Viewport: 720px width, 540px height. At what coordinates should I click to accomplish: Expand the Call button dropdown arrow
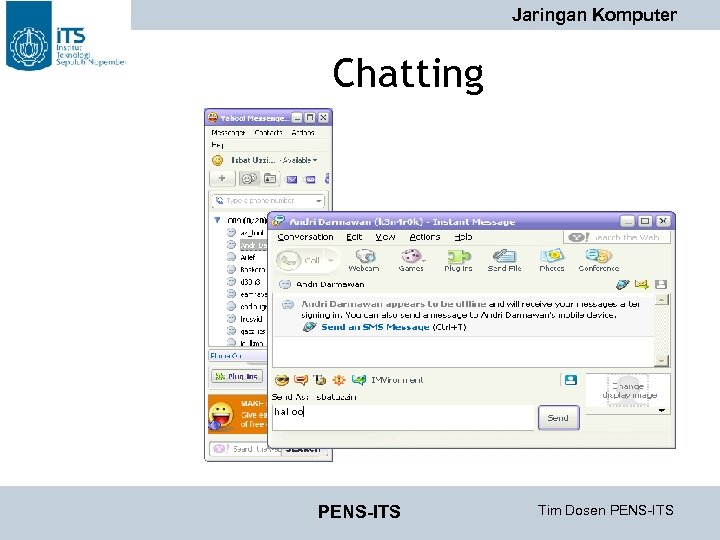point(331,260)
